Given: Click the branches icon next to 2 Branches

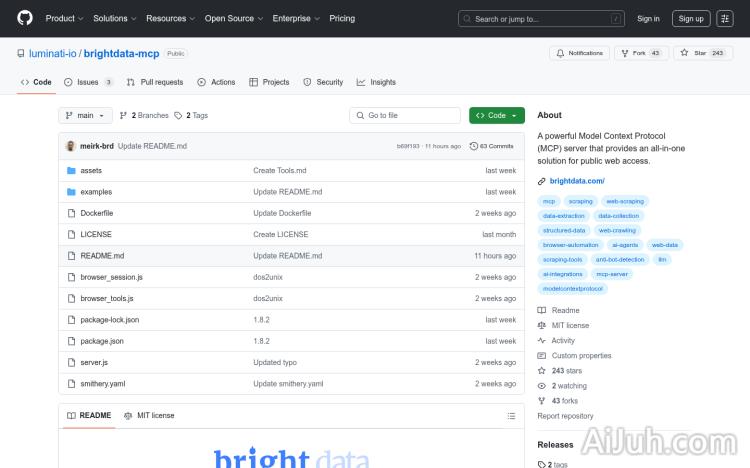Looking at the screenshot, I should point(123,116).
